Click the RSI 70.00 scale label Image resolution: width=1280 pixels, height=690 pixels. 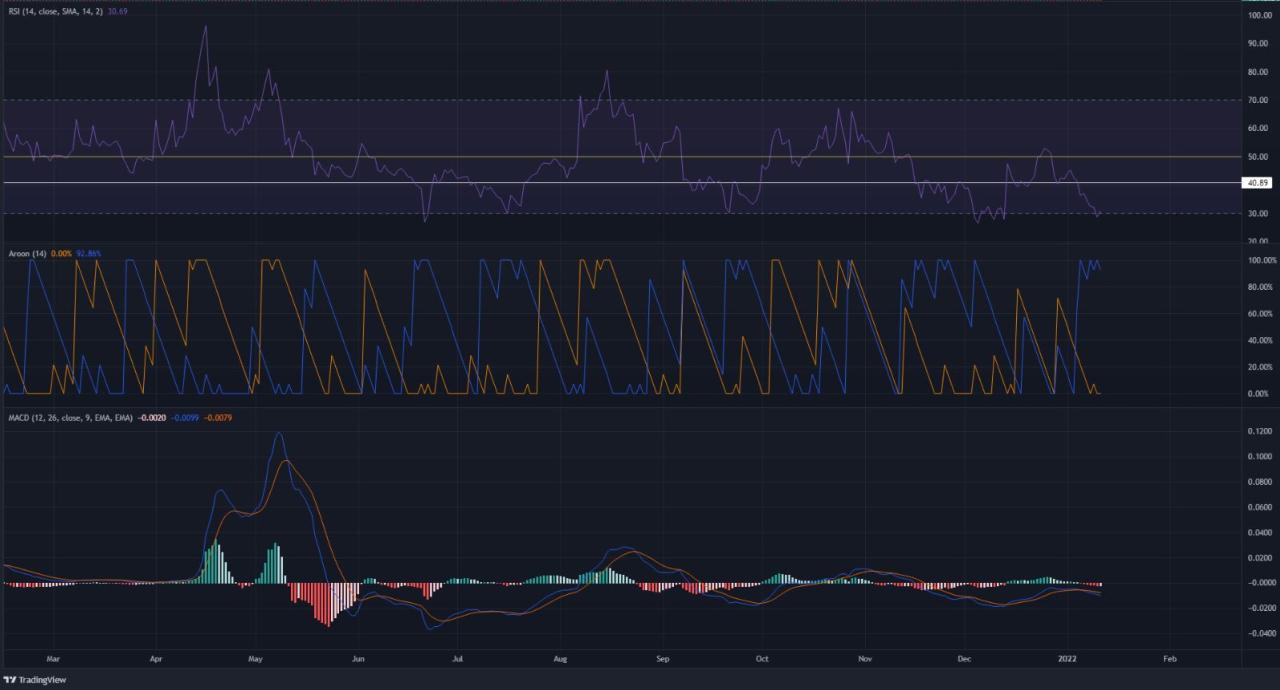(1256, 100)
